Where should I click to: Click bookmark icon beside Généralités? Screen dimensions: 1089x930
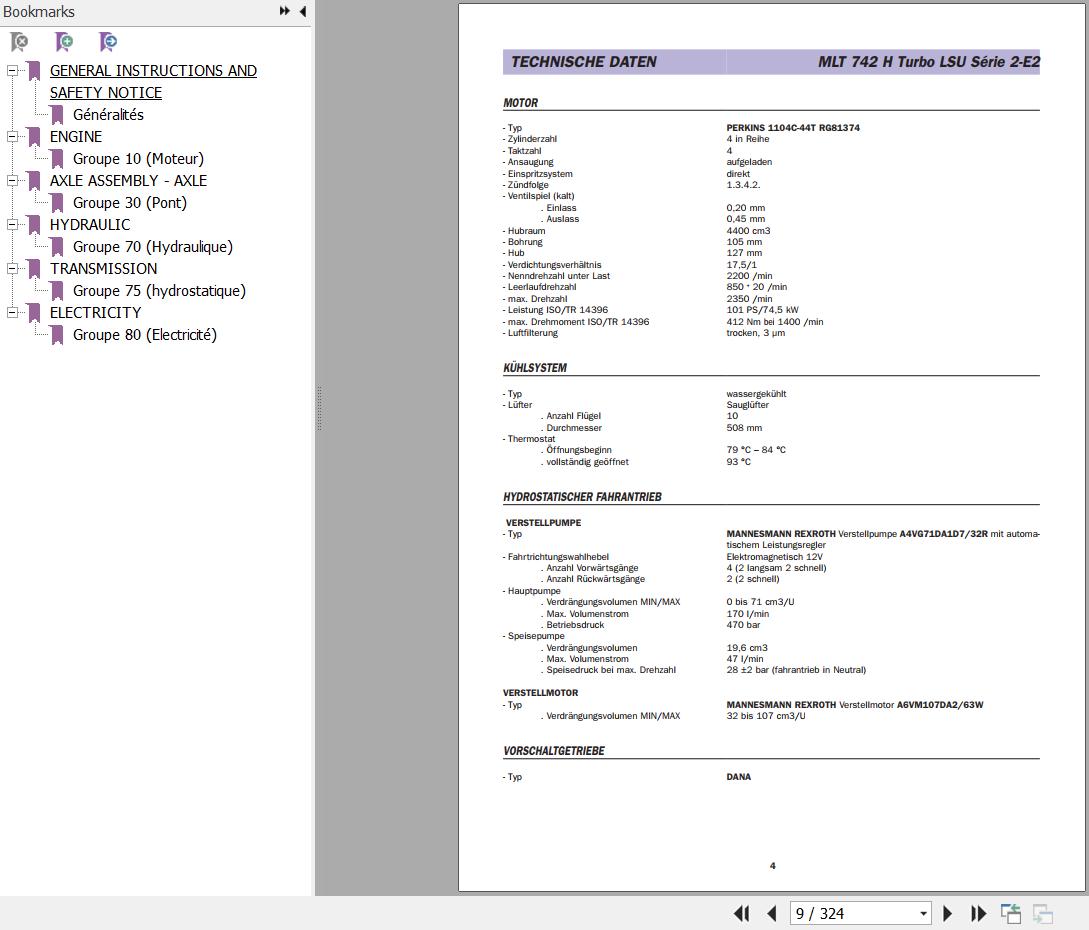(58, 115)
